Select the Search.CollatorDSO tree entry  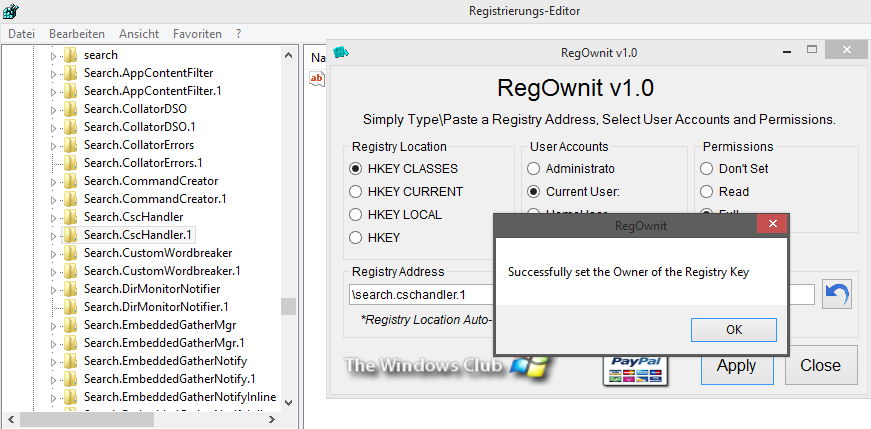[135, 108]
